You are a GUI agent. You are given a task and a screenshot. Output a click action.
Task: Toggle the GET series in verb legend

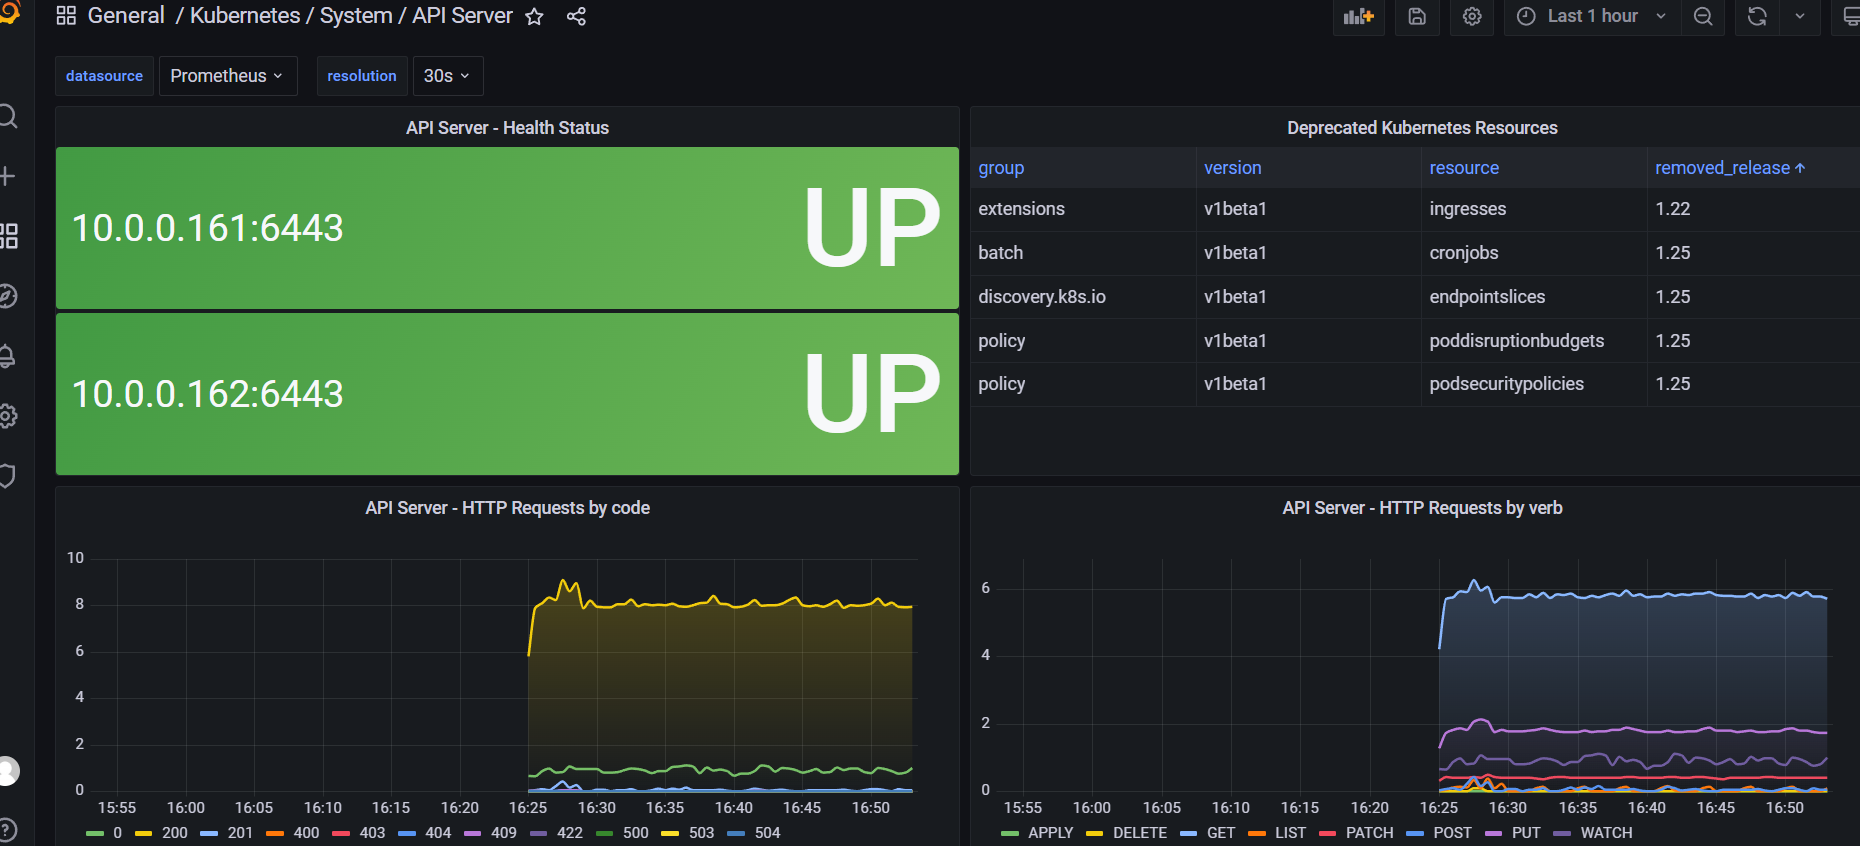click(x=1221, y=833)
